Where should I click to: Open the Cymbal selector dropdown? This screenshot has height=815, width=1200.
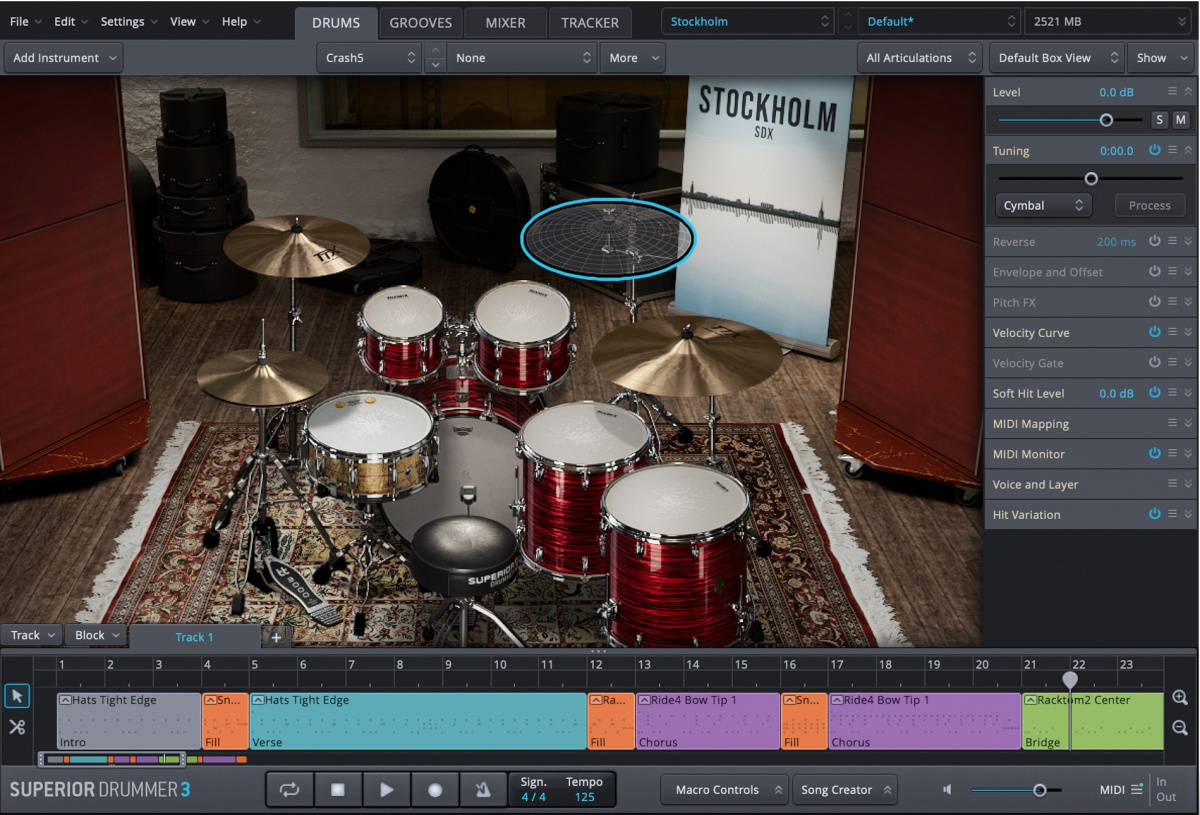click(1043, 205)
